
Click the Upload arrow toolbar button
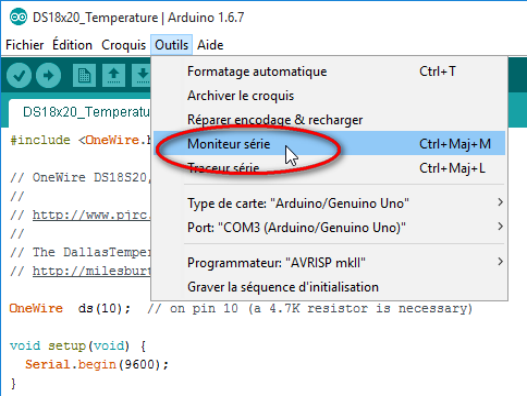point(48,75)
